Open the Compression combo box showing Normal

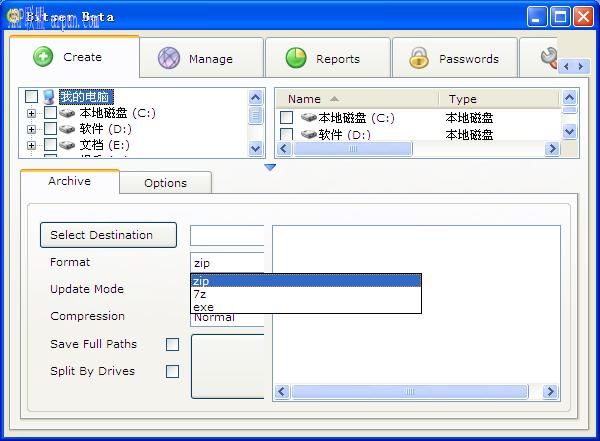(227, 320)
